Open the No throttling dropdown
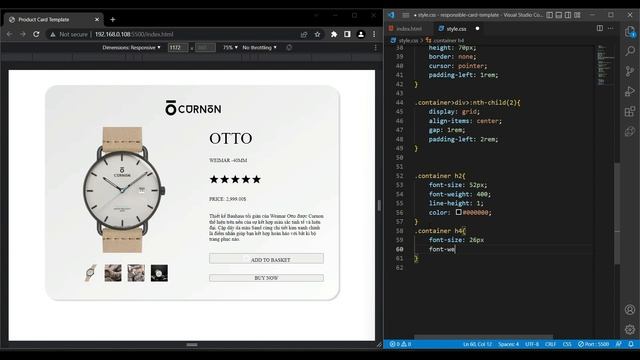This screenshot has height=360, width=640. tap(259, 47)
